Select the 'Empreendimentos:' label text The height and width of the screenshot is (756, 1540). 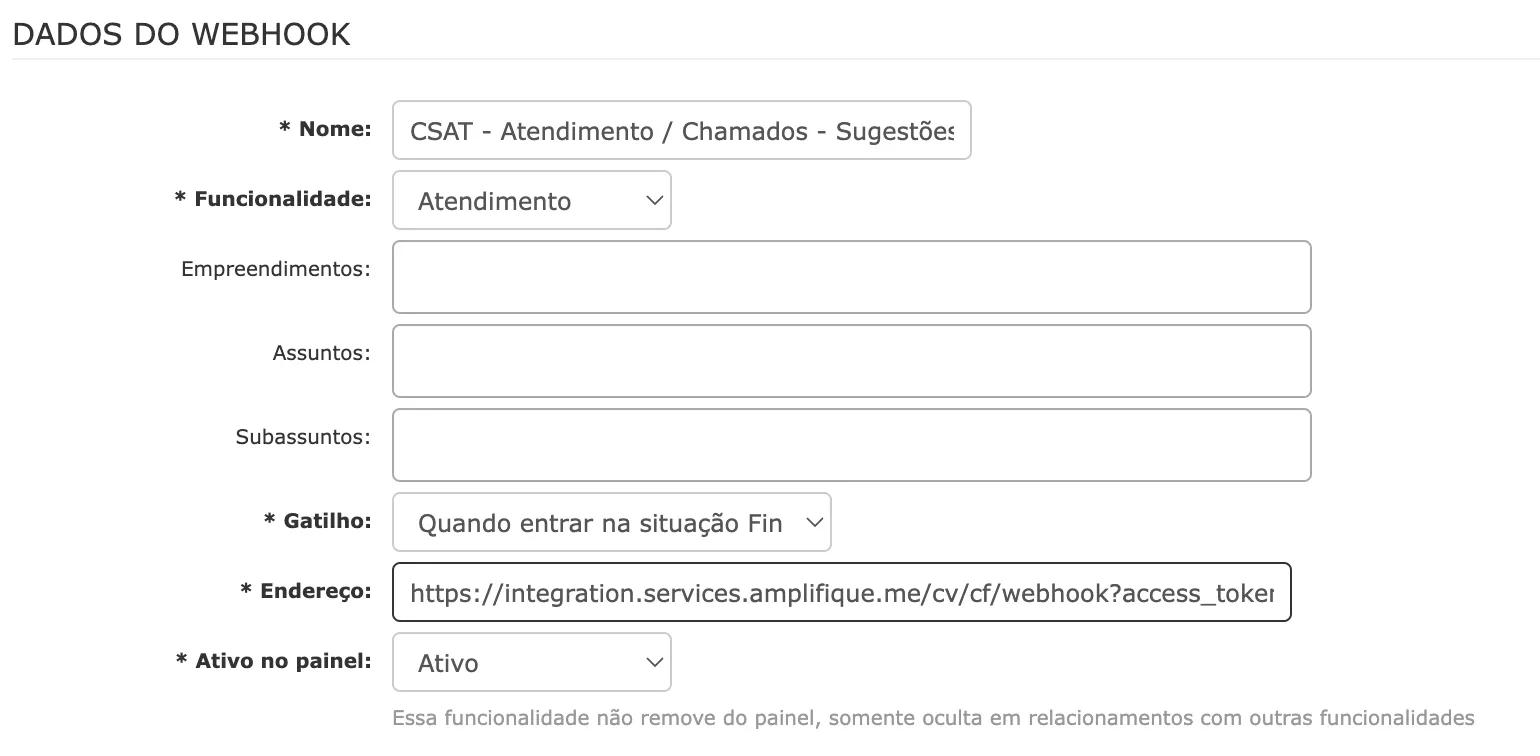click(276, 269)
